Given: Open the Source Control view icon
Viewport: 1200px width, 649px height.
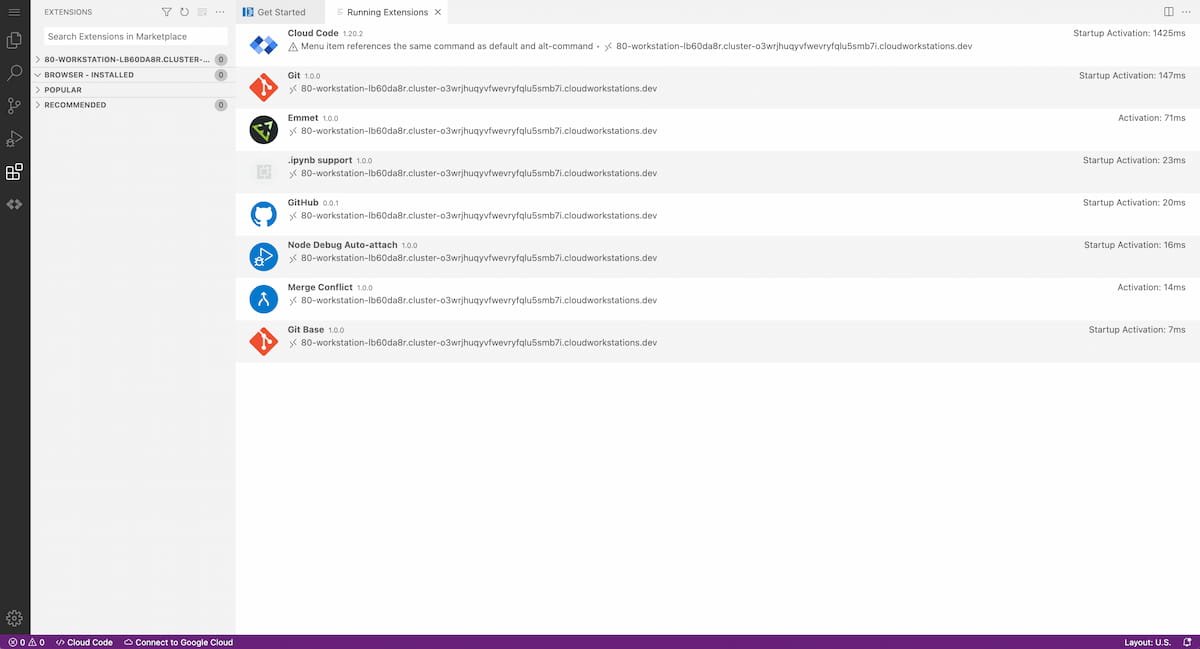Looking at the screenshot, I should point(14,106).
